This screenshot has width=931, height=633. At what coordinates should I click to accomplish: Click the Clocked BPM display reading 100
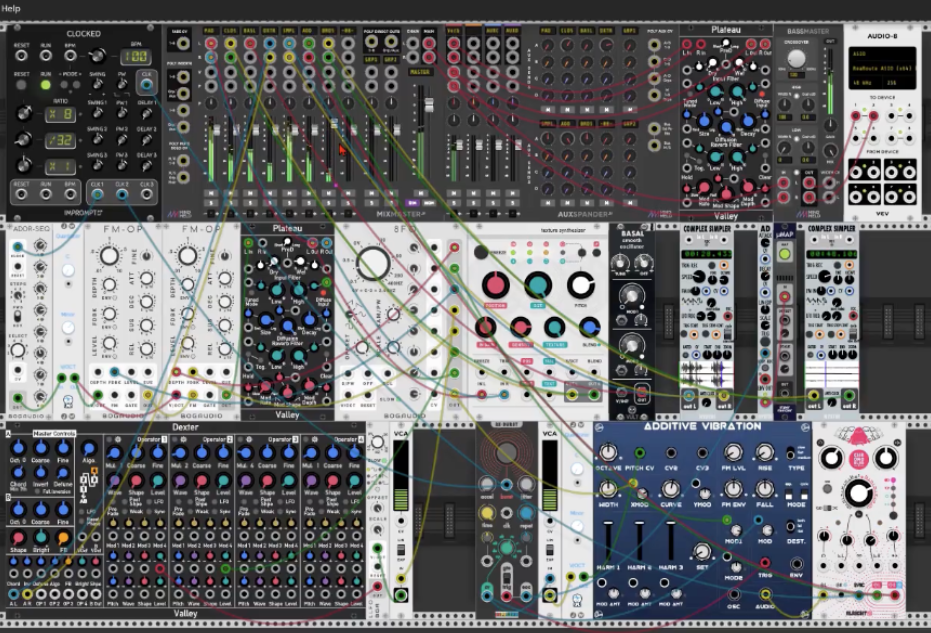point(135,57)
